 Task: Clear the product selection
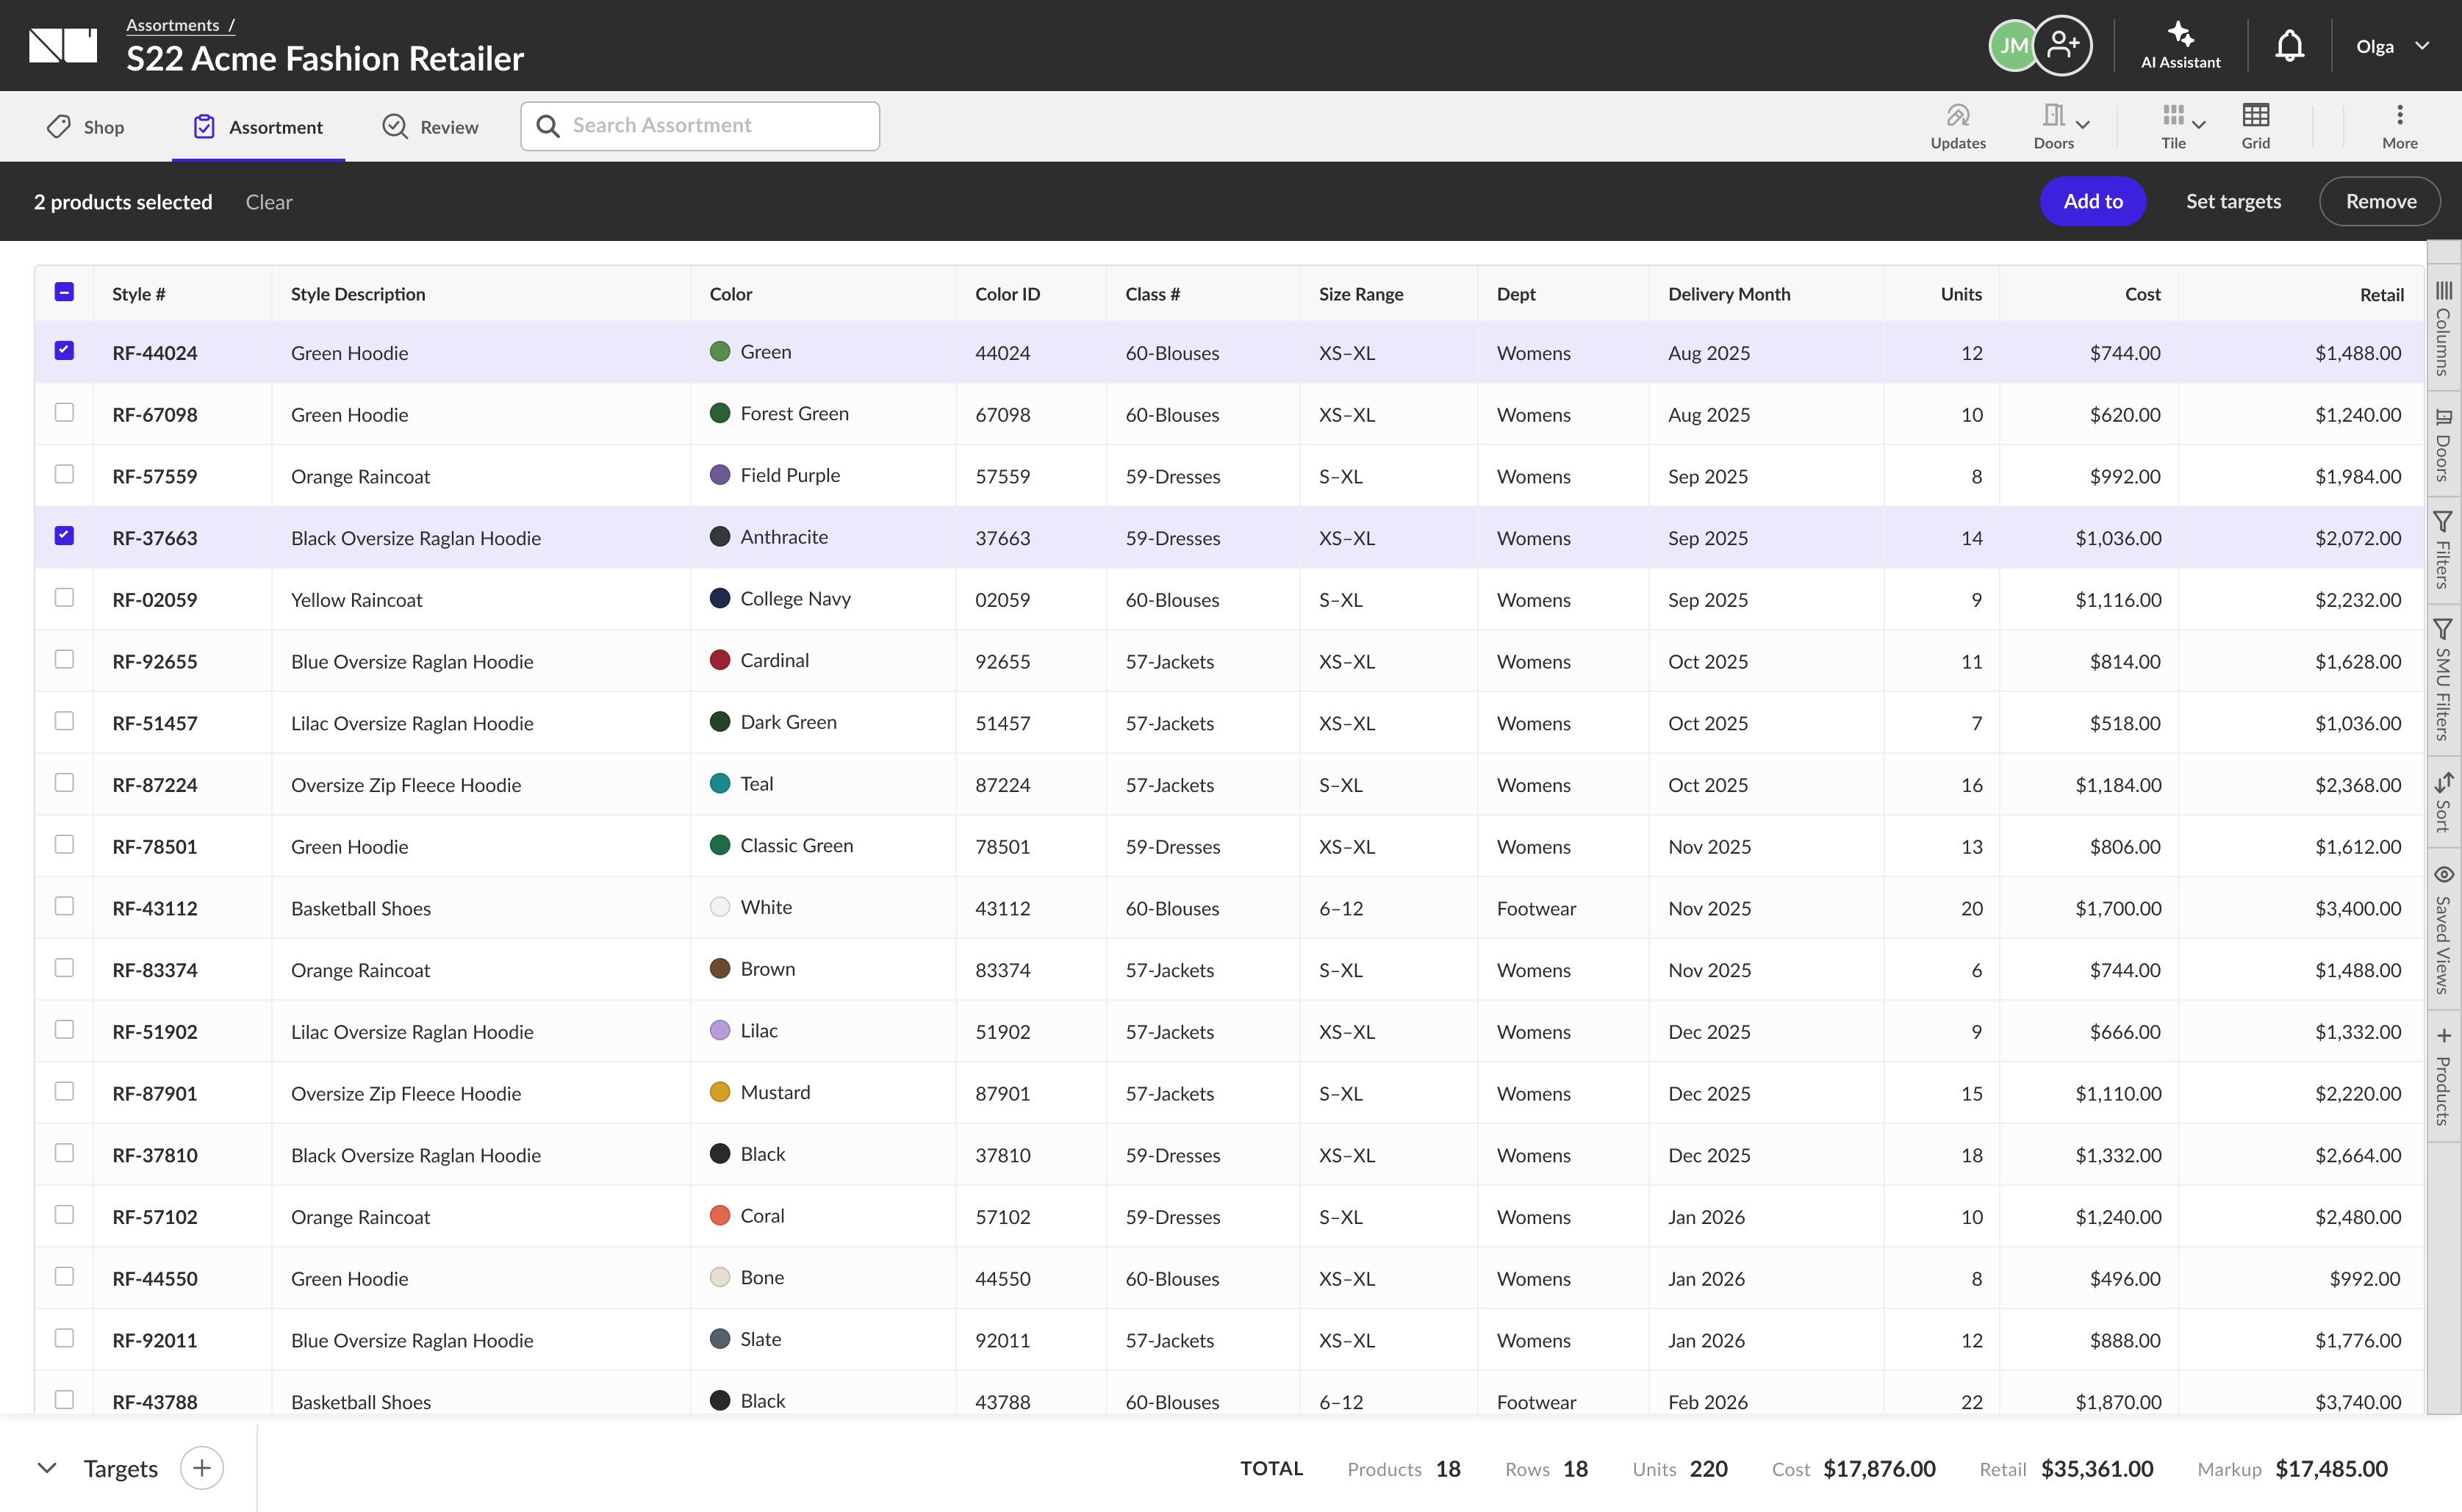point(269,202)
